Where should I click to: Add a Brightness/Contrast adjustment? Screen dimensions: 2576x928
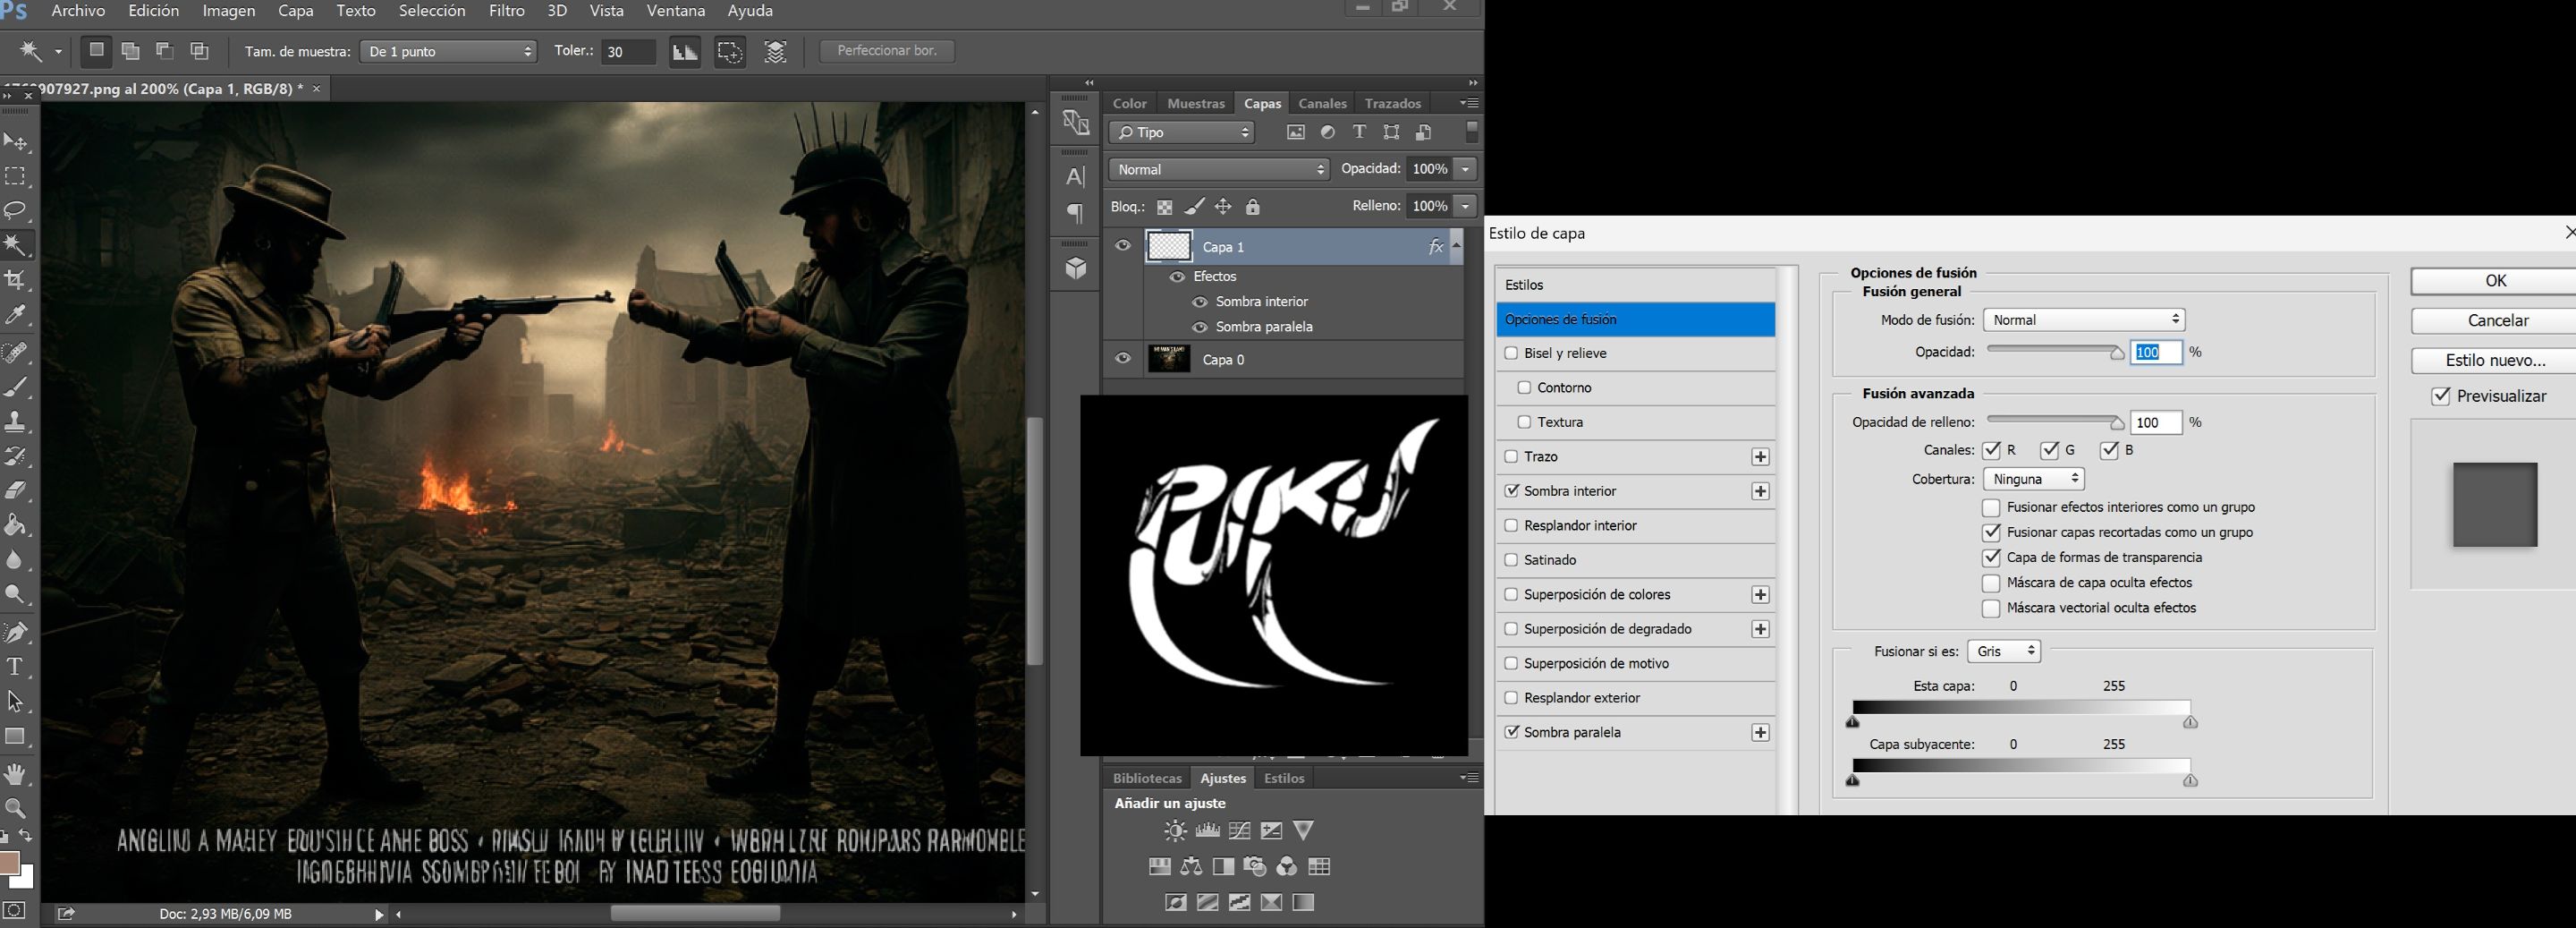click(1175, 831)
